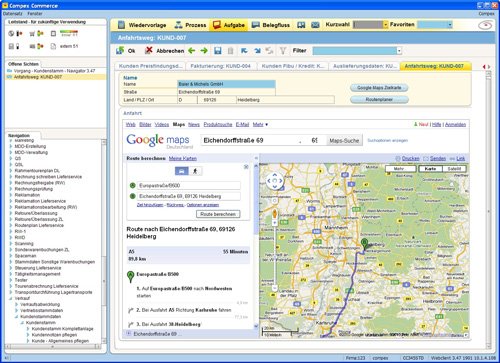Open Kundennotizen pflegen in navigation
This screenshot has width=500, height=363.
coord(54,335)
